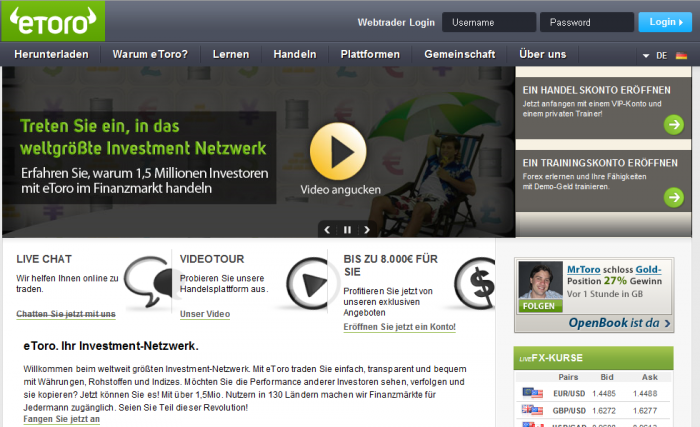Click the Webtrader Login label
The image size is (700, 427).
396,22
